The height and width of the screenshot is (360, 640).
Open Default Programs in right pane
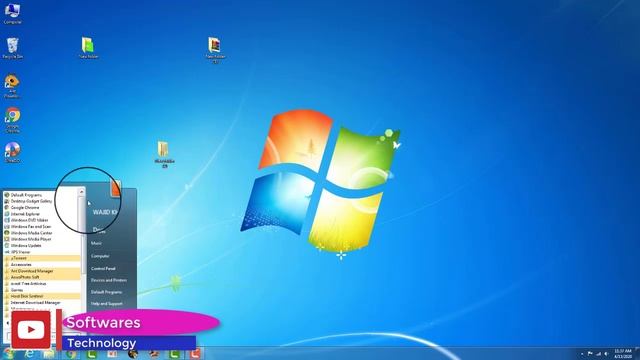[x=107, y=292]
